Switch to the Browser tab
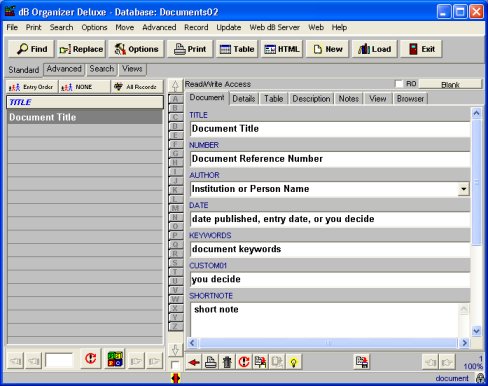The width and height of the screenshot is (488, 386). coord(410,99)
